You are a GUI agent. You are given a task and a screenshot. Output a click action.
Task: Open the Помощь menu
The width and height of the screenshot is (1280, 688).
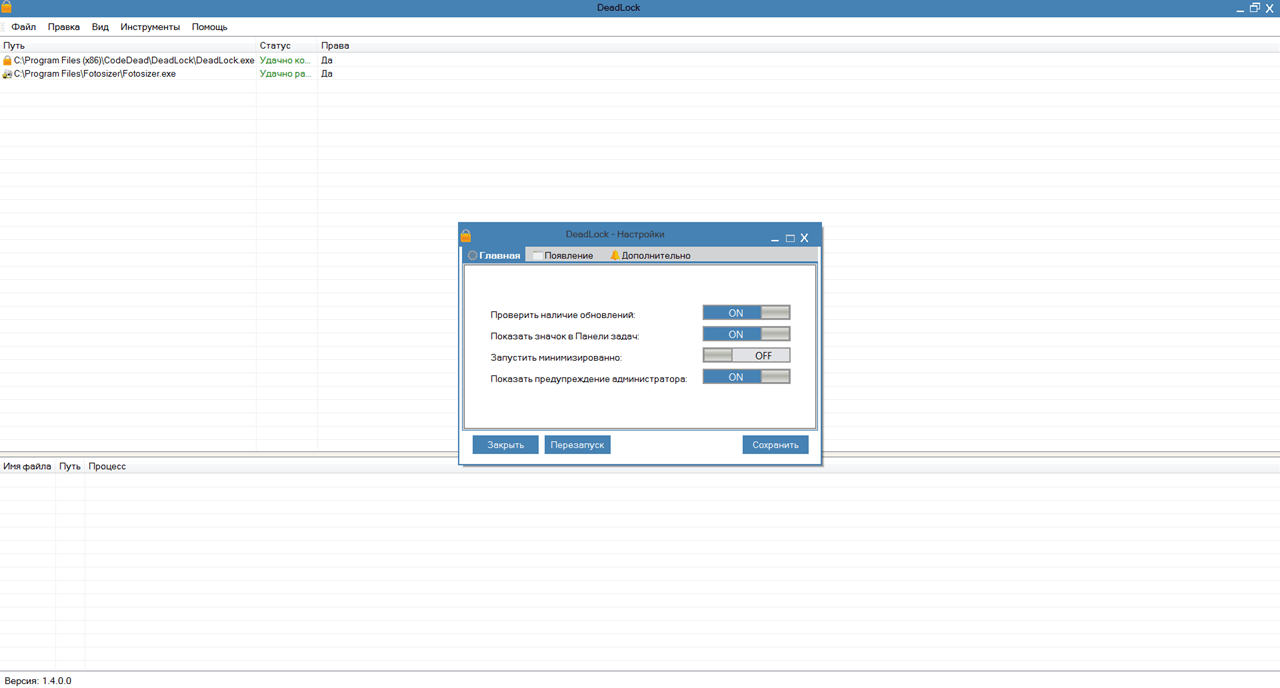tap(209, 27)
